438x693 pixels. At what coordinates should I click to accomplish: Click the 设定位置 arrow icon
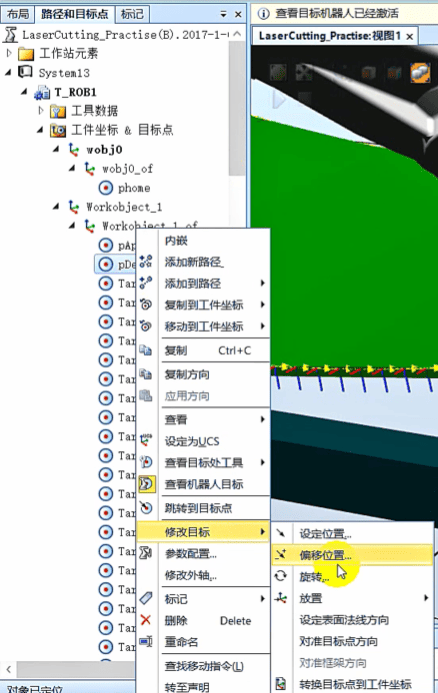coord(281,533)
